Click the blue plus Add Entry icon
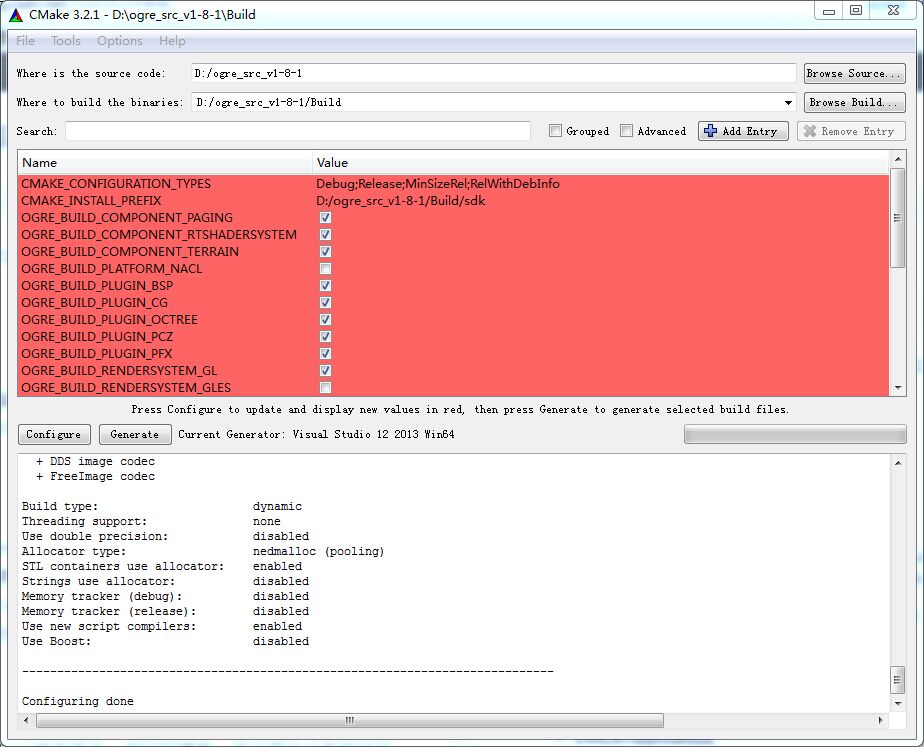Screen dimensions: 924x747 pos(710,131)
